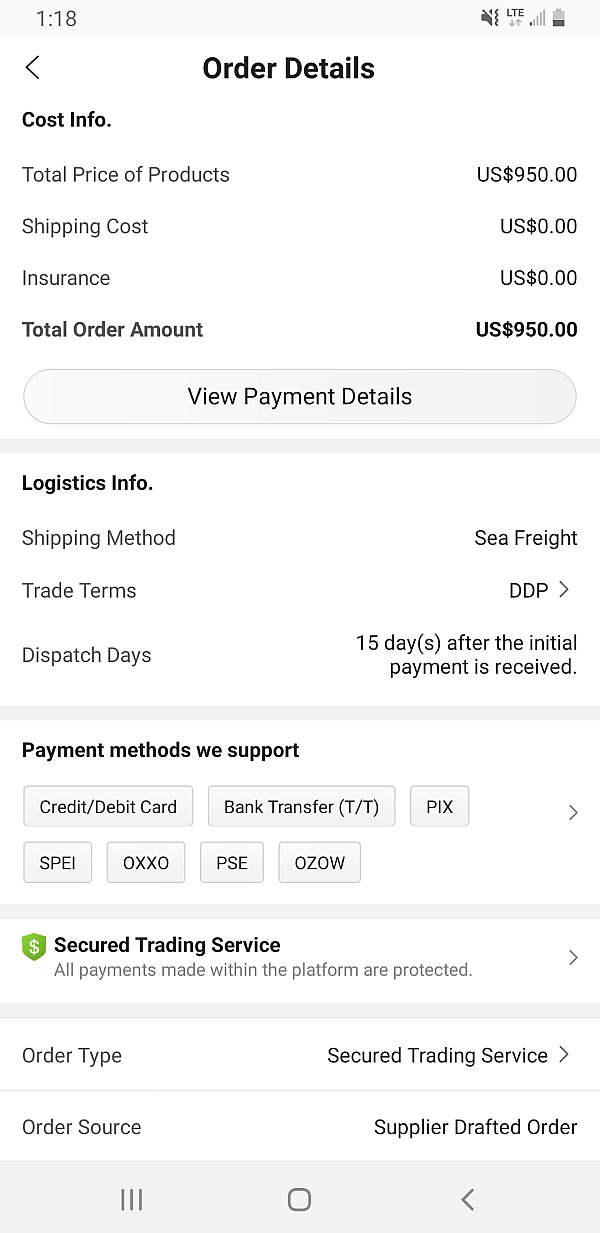Image resolution: width=600 pixels, height=1233 pixels.
Task: Tap the SPEI payment option
Action: pyautogui.click(x=57, y=863)
